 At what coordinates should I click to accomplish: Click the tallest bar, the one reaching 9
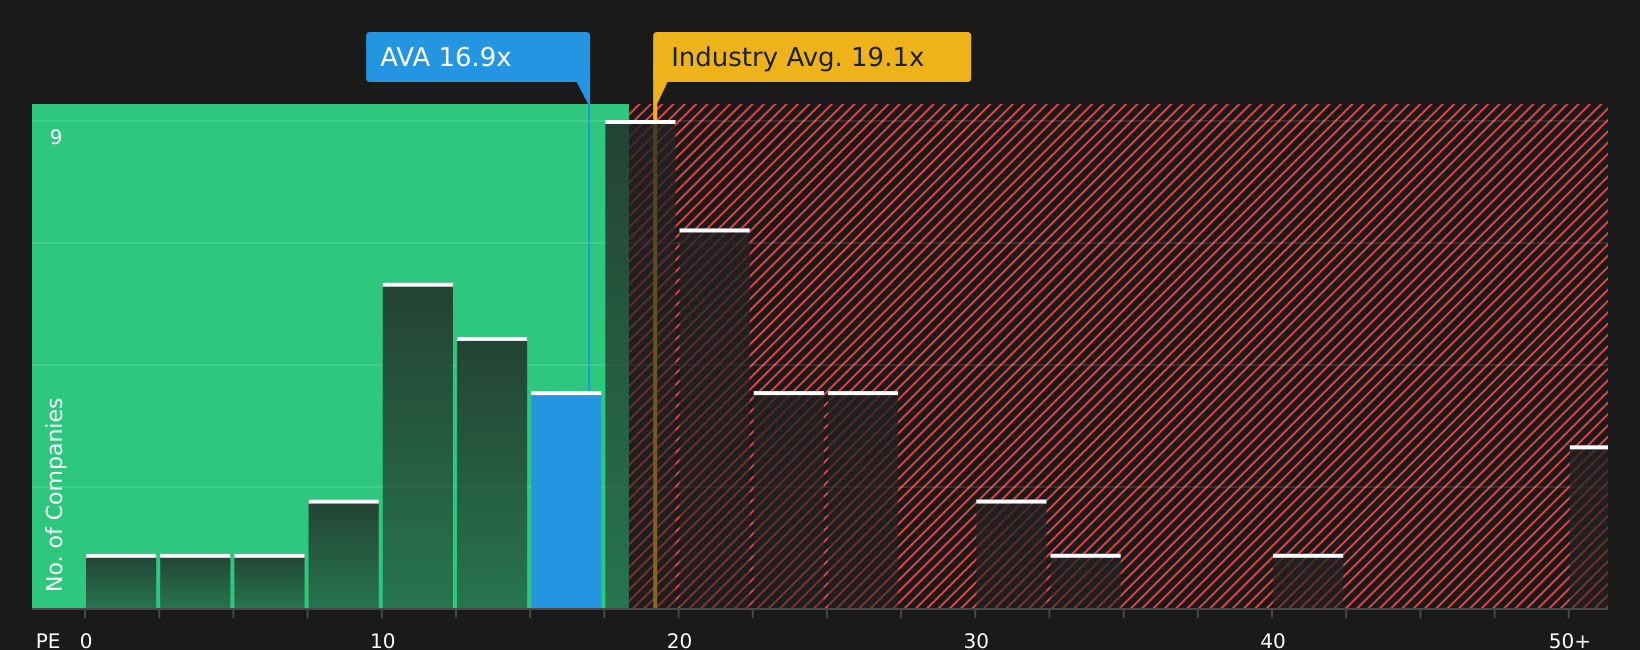coord(640,364)
